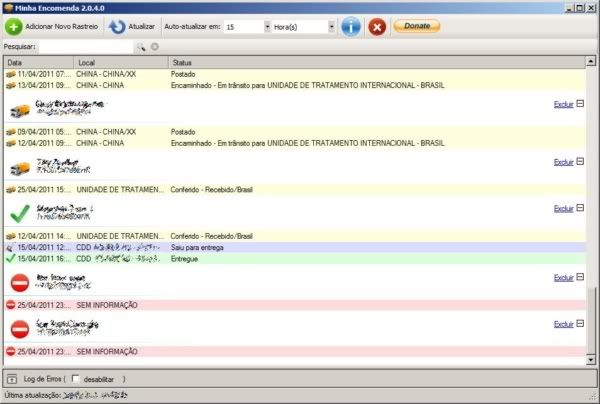Screen dimensions: 600x404
Task: Click small green check icon on Entregue row
Action: (11, 259)
